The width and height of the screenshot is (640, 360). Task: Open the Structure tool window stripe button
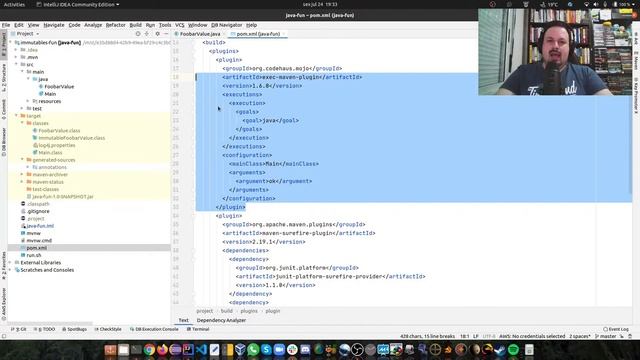click(4, 78)
